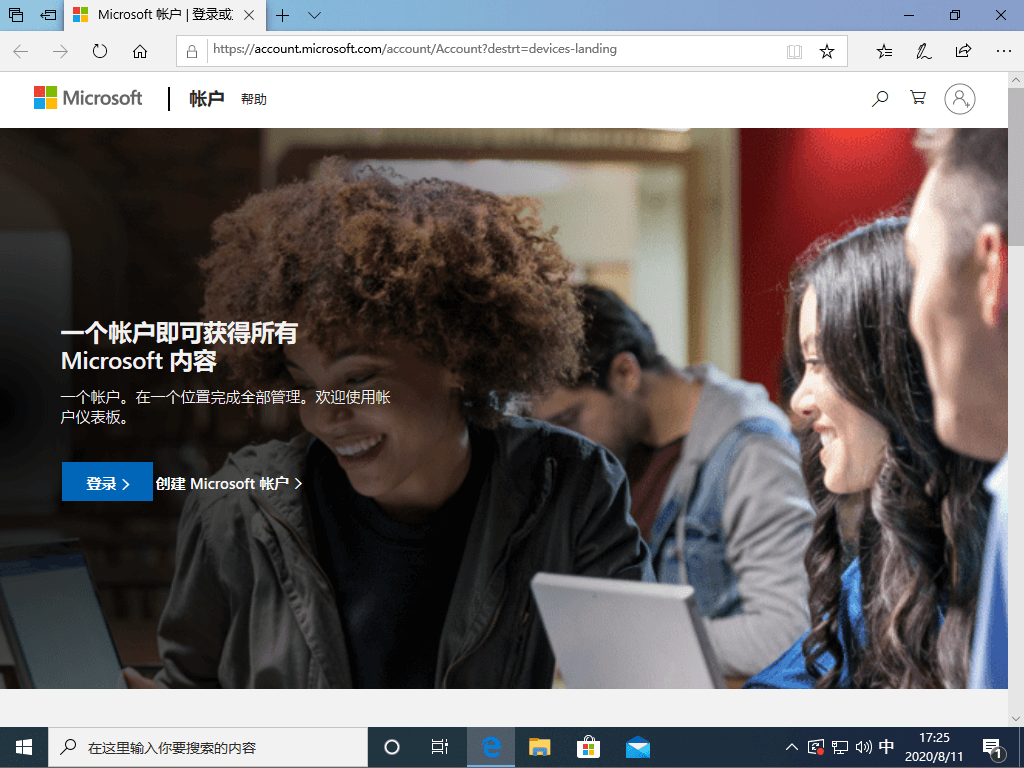Viewport: 1024px width, 768px height.
Task: Open the Edge settings ellipsis menu
Action: pyautogui.click(x=1003, y=51)
